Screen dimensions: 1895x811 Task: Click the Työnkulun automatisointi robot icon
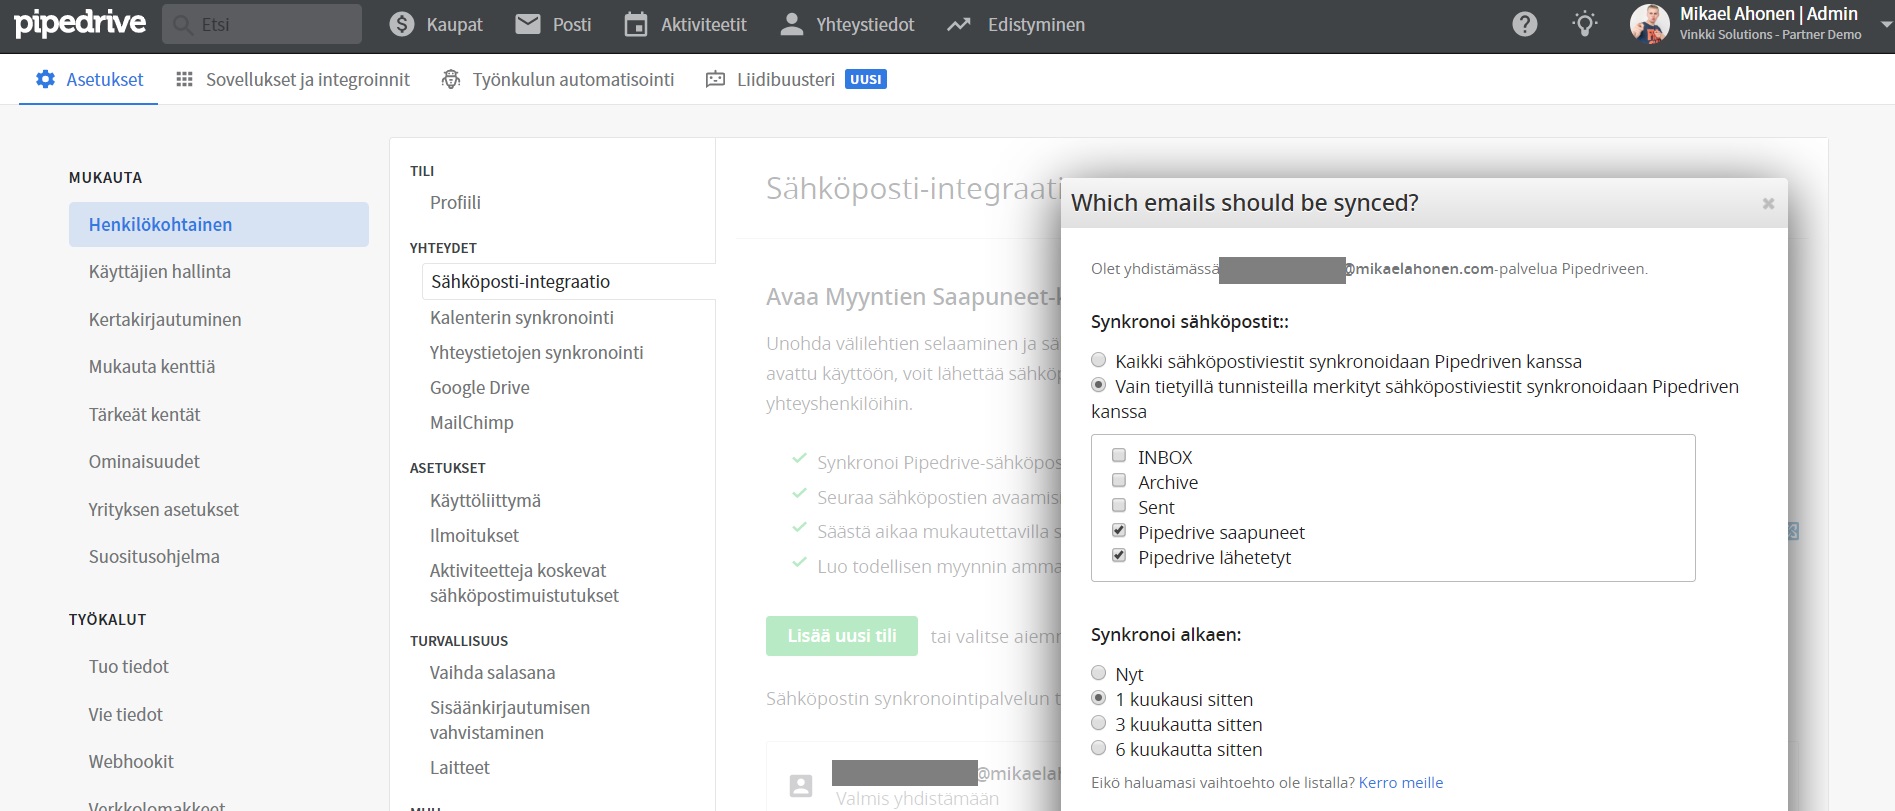(x=451, y=79)
